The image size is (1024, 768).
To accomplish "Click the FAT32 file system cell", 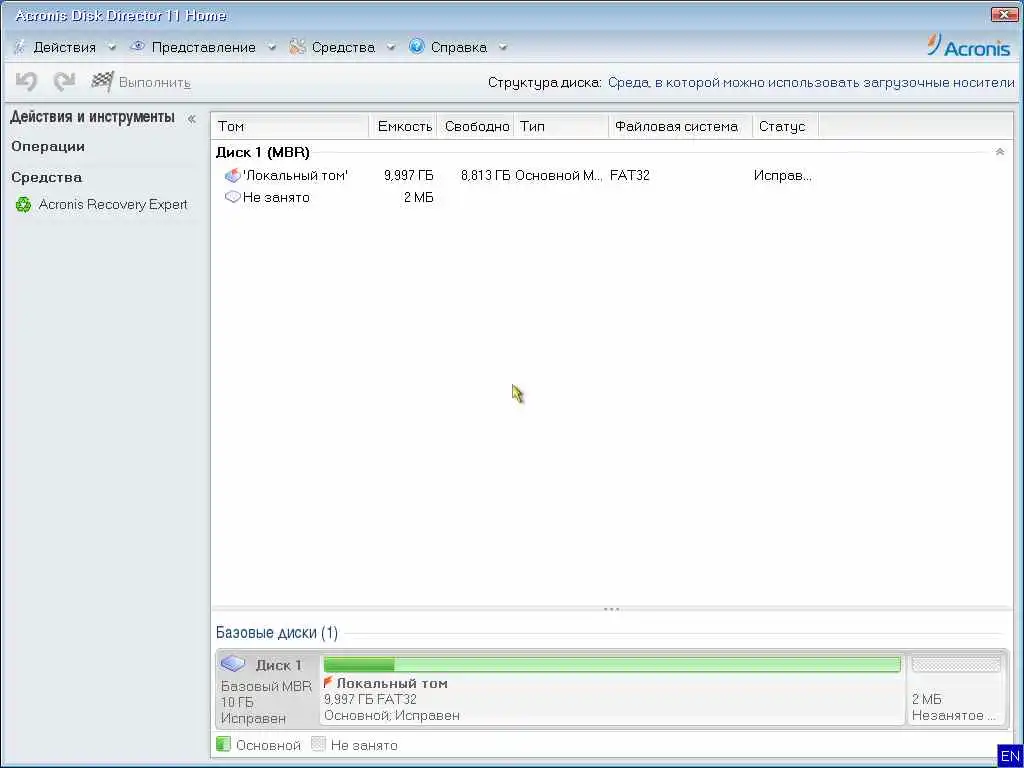I will (630, 175).
